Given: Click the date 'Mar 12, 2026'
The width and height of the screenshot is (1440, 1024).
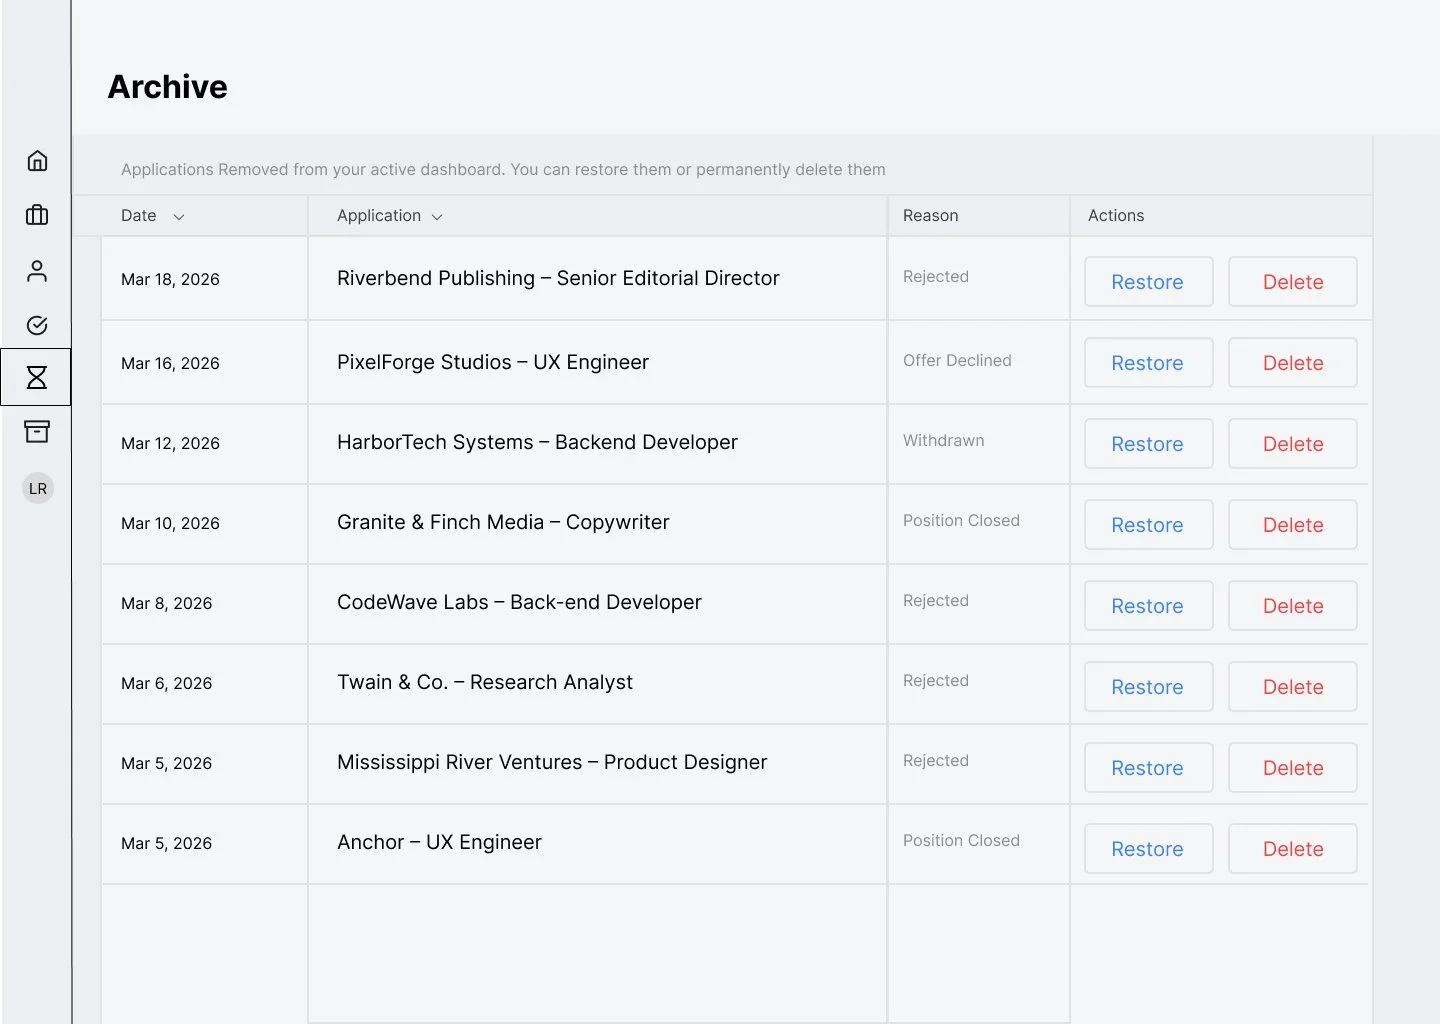Looking at the screenshot, I should 170,444.
